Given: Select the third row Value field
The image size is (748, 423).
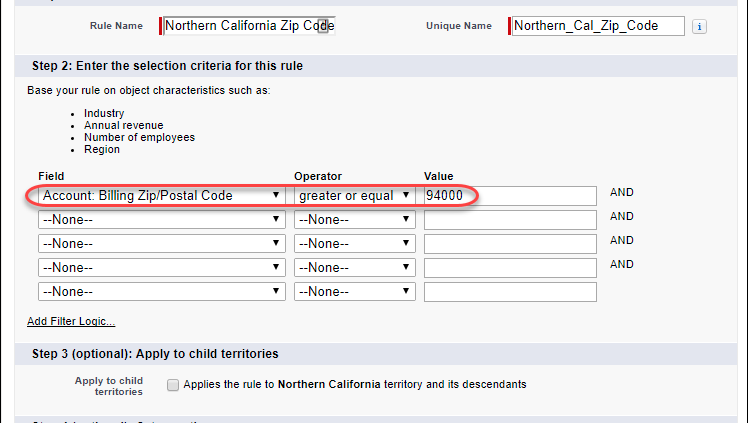Looking at the screenshot, I should pyautogui.click(x=510, y=243).
